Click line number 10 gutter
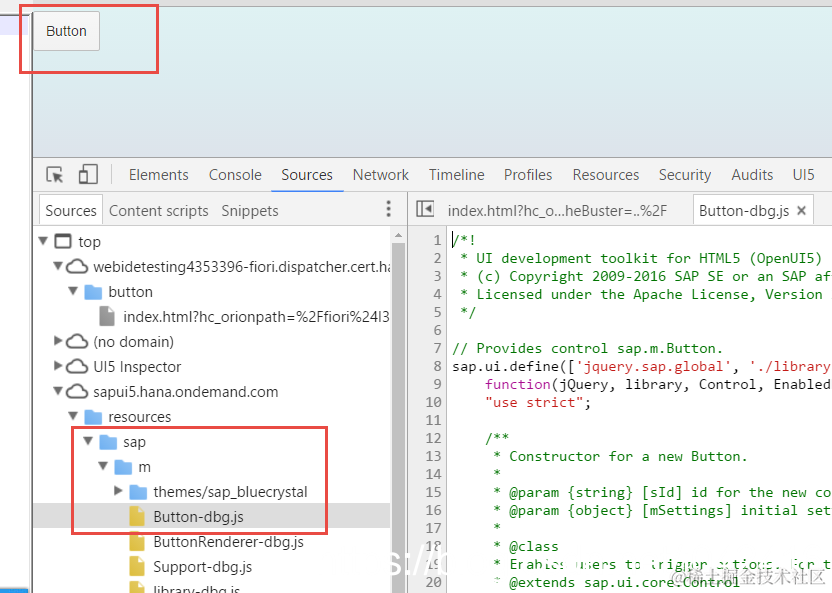The width and height of the screenshot is (832, 593). (x=434, y=402)
